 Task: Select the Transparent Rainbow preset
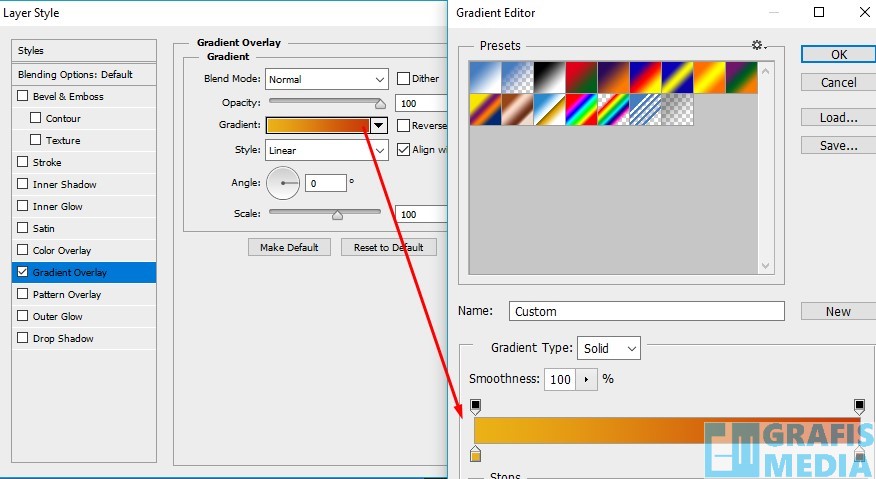(x=613, y=109)
